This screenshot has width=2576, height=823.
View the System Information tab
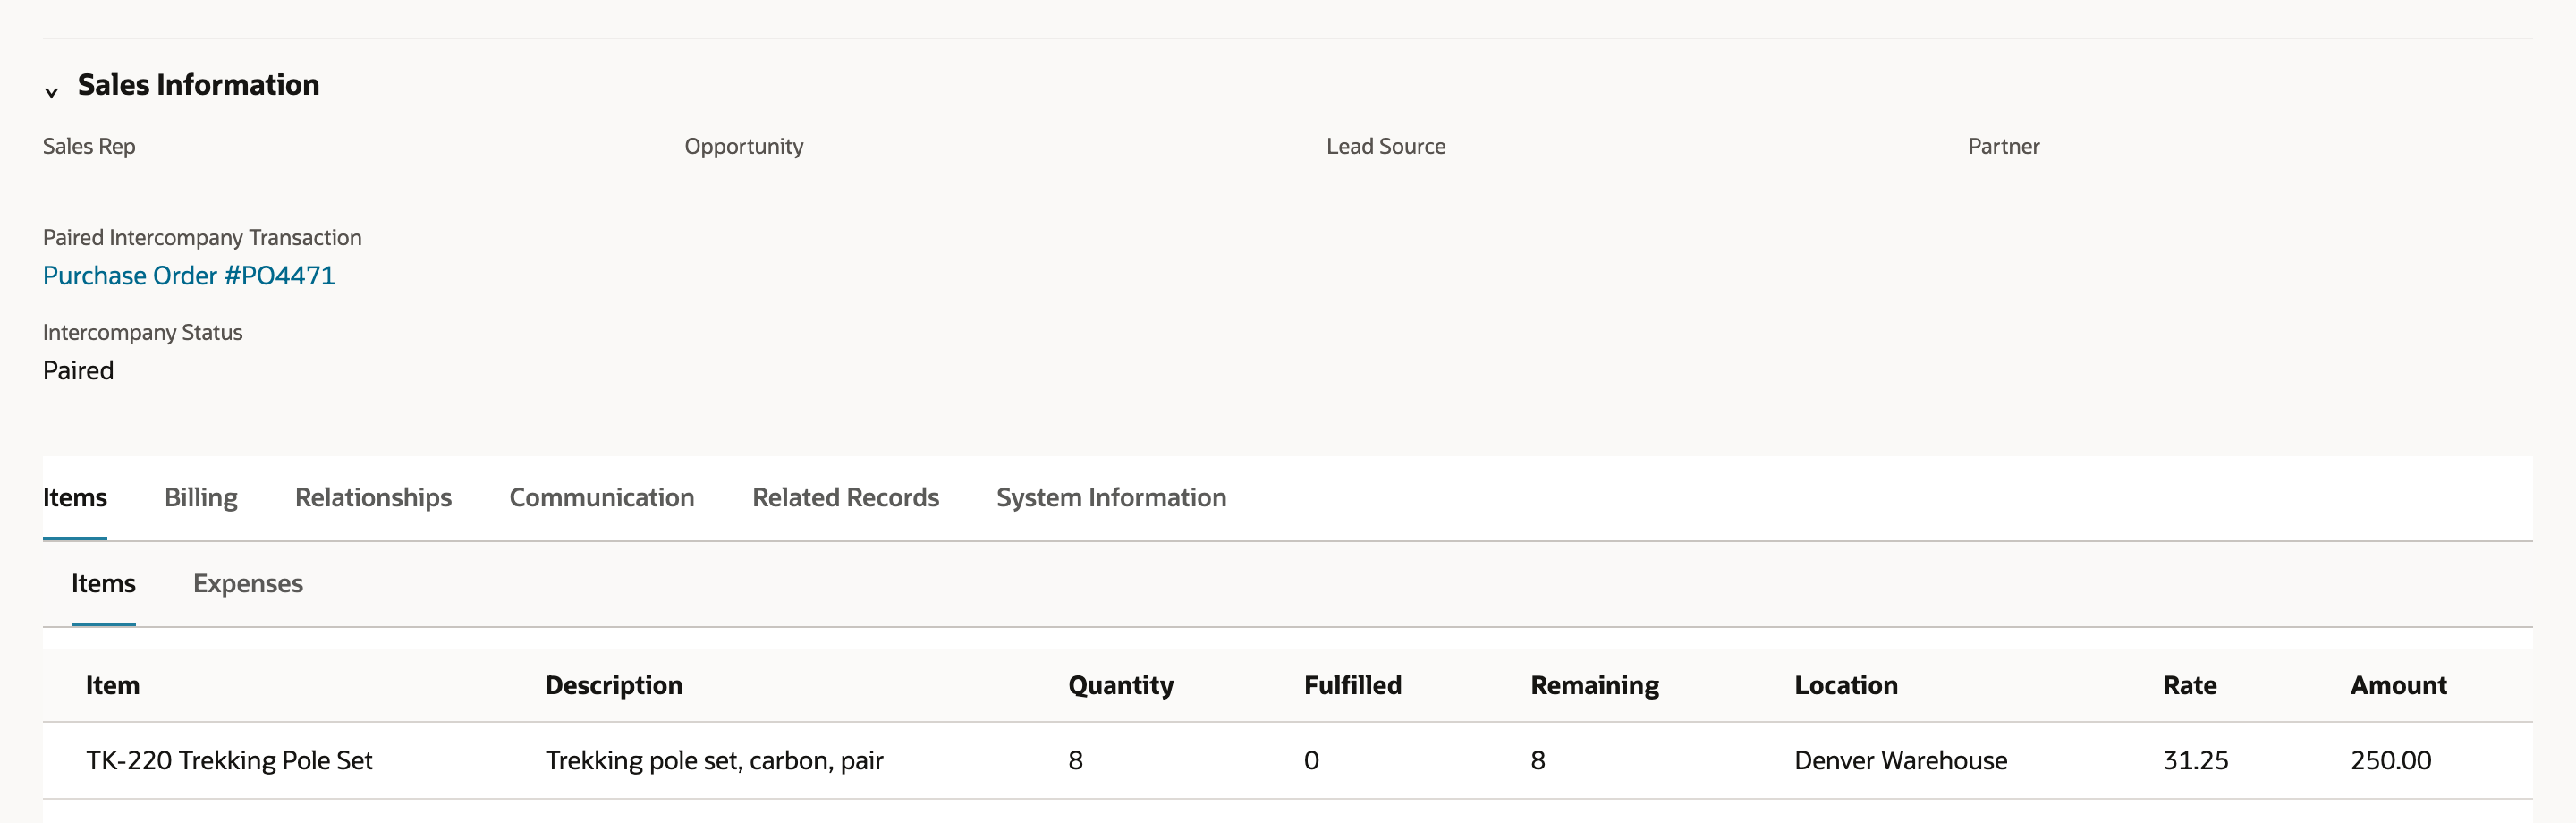(1111, 498)
